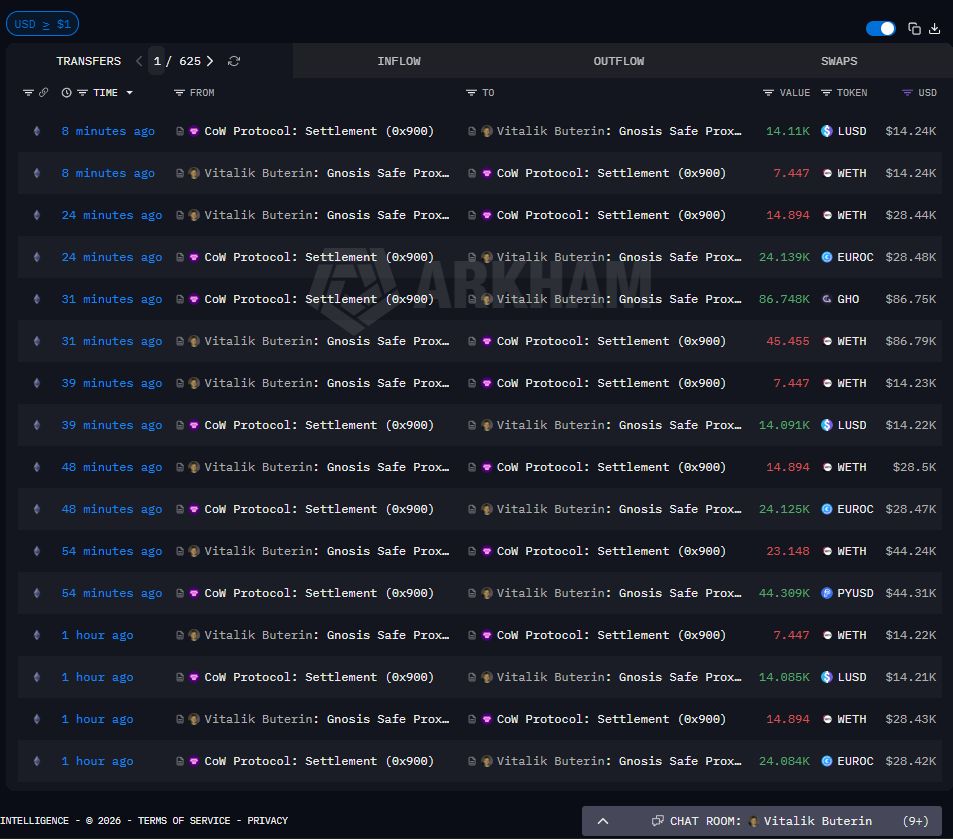Image resolution: width=953 pixels, height=839 pixels.
Task: Click the next page arrow
Action: (210, 61)
